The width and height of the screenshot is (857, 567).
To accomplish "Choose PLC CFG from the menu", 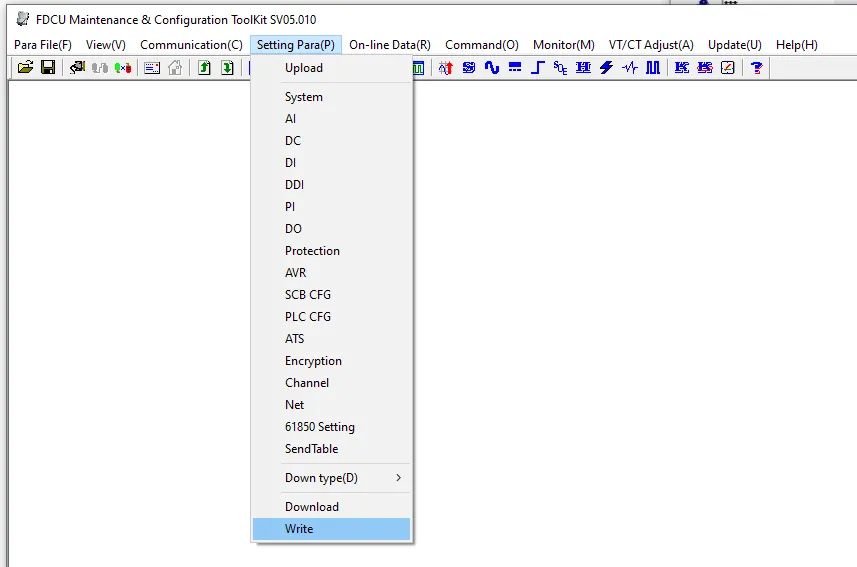I will pos(331,317).
